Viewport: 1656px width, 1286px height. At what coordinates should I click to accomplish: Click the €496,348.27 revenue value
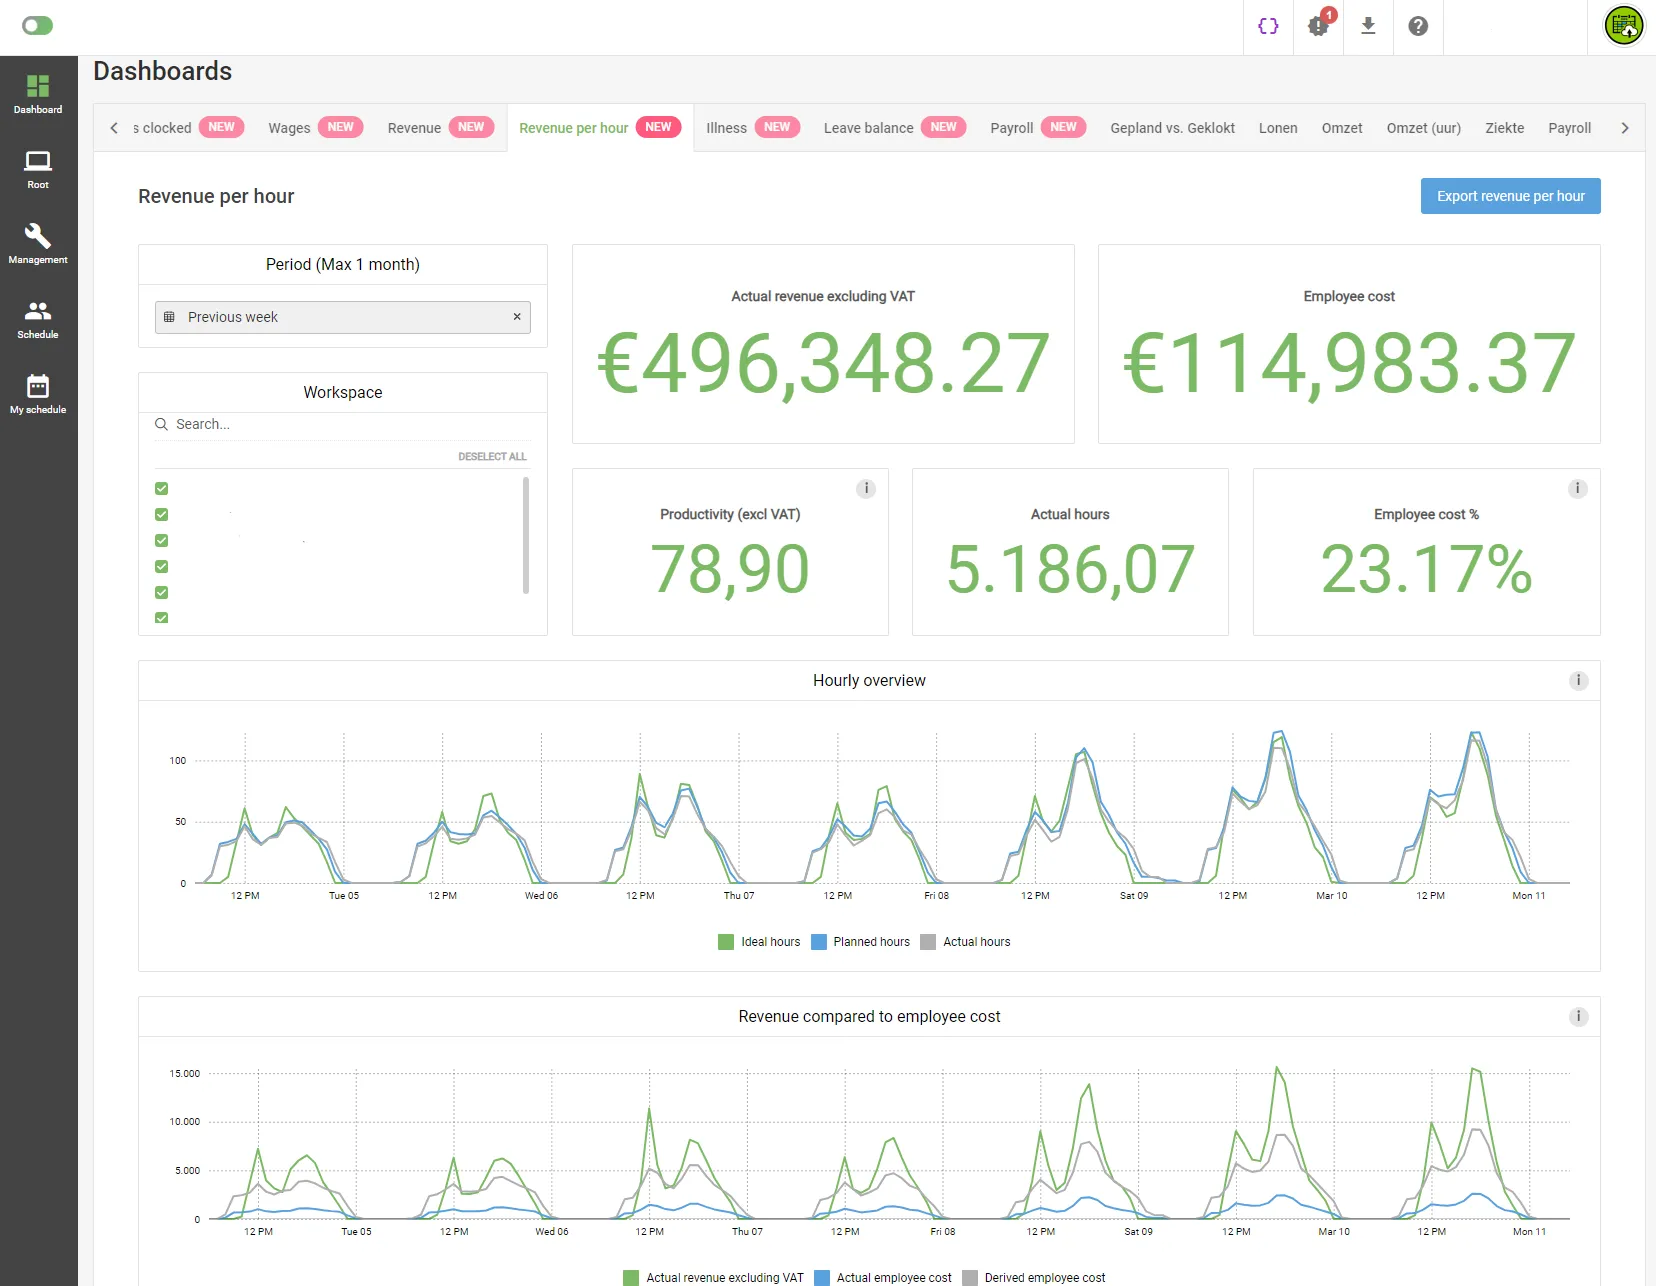click(823, 364)
